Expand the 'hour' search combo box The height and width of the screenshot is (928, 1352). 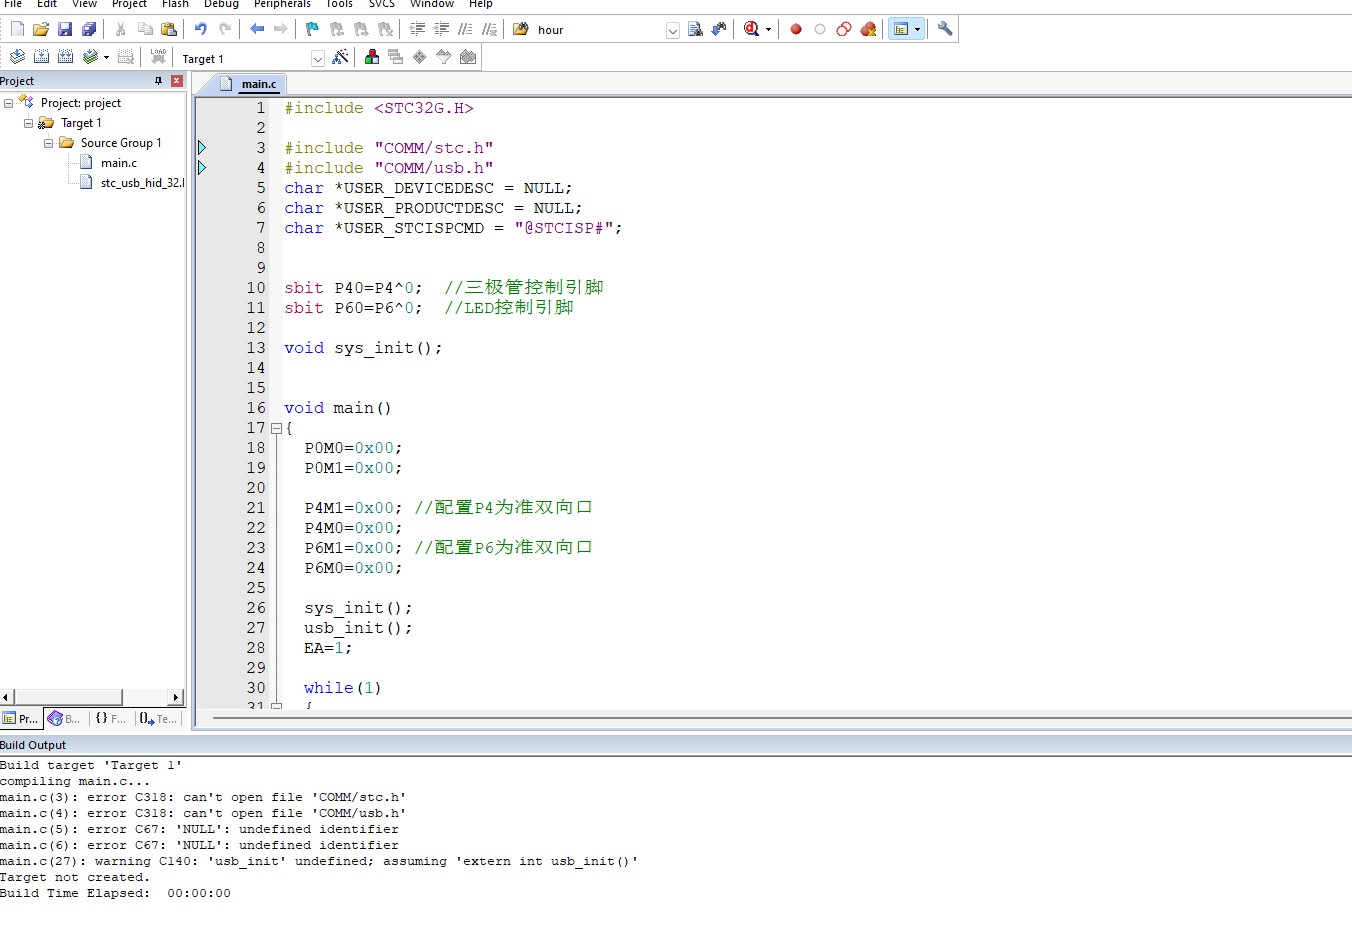click(673, 30)
